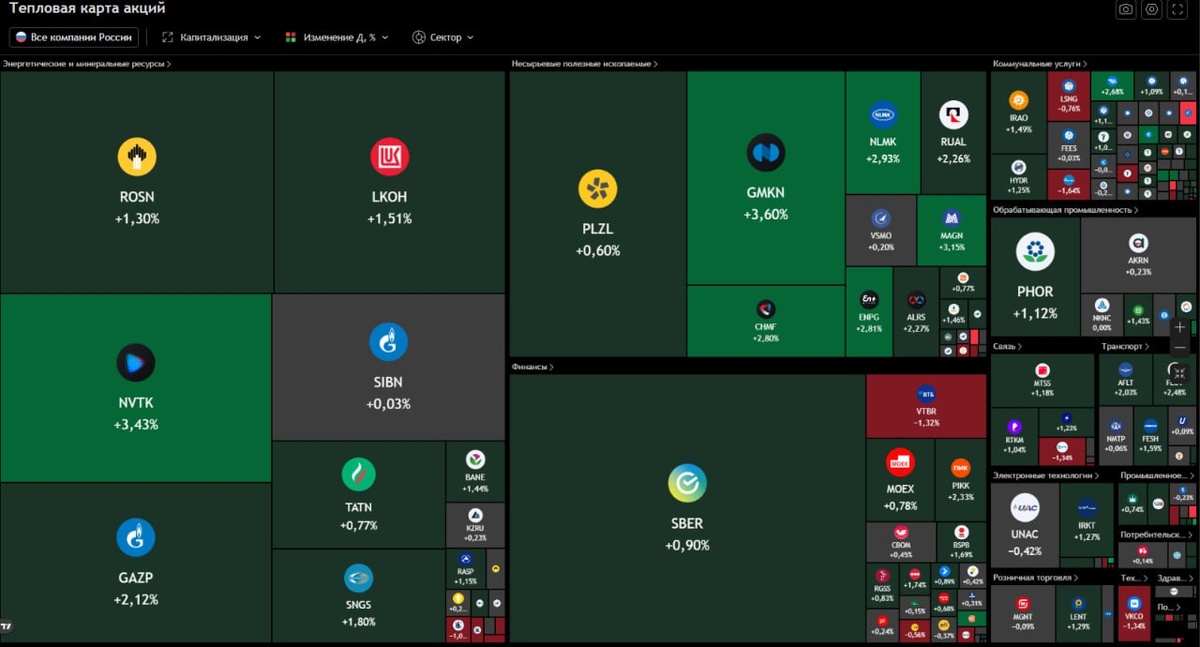The width and height of the screenshot is (1200, 647).
Task: Zoom in with the plus button
Action: point(1180,327)
